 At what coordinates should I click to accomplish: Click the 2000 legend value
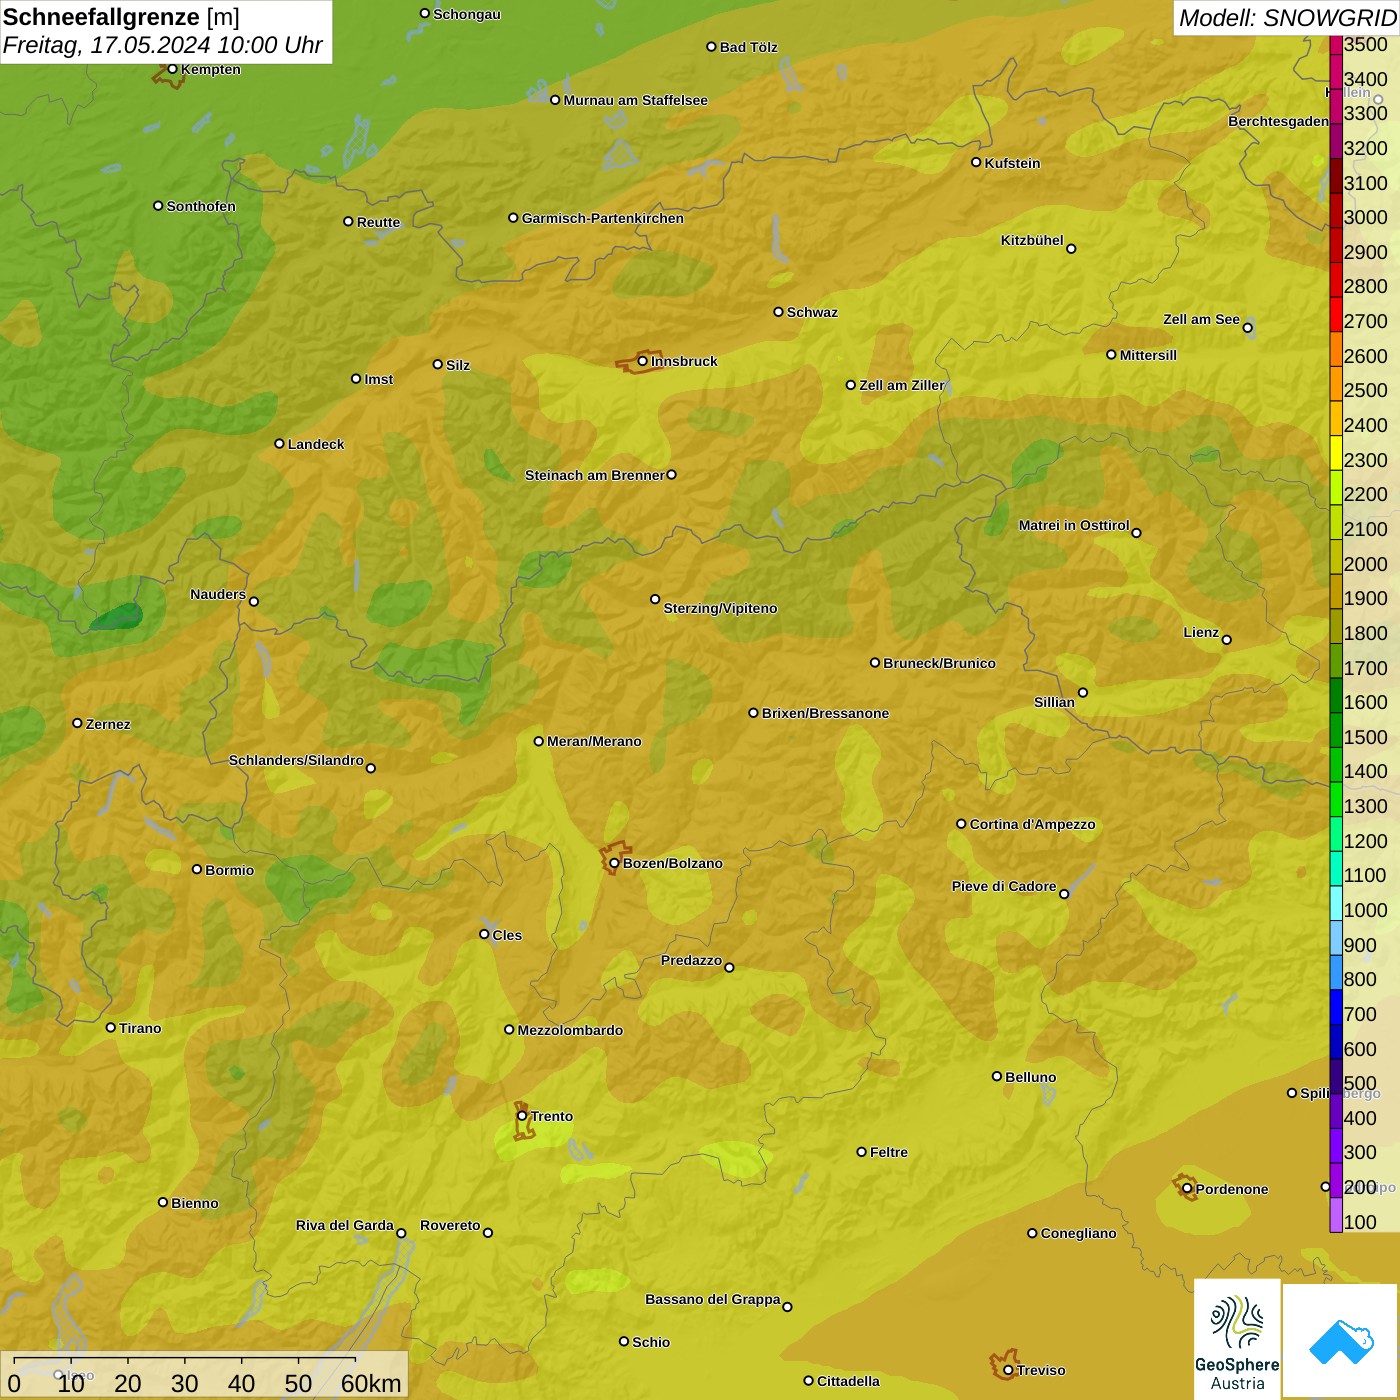coord(1366,564)
